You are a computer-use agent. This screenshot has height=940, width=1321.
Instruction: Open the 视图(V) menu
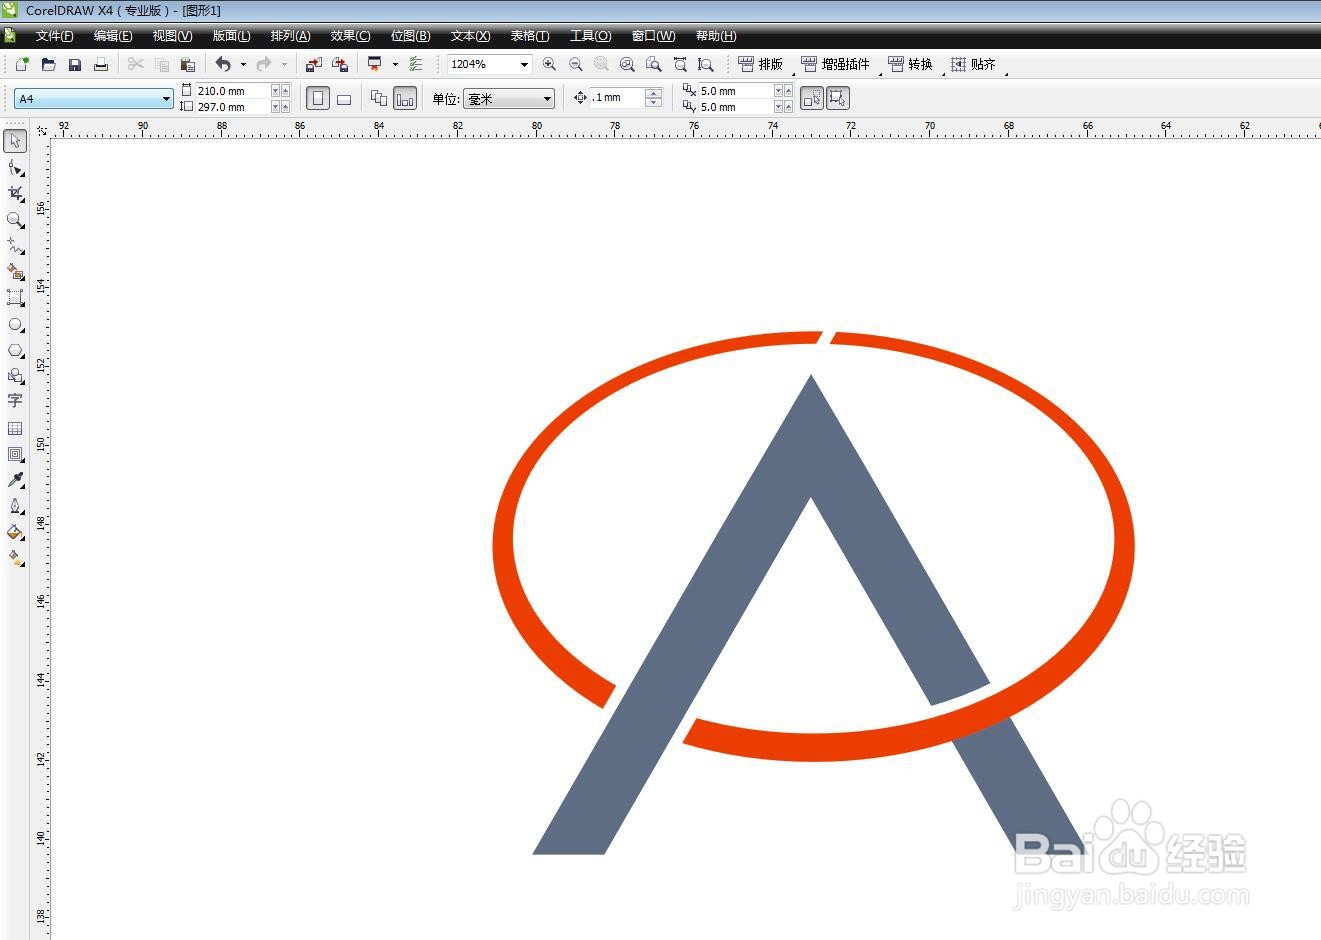172,36
